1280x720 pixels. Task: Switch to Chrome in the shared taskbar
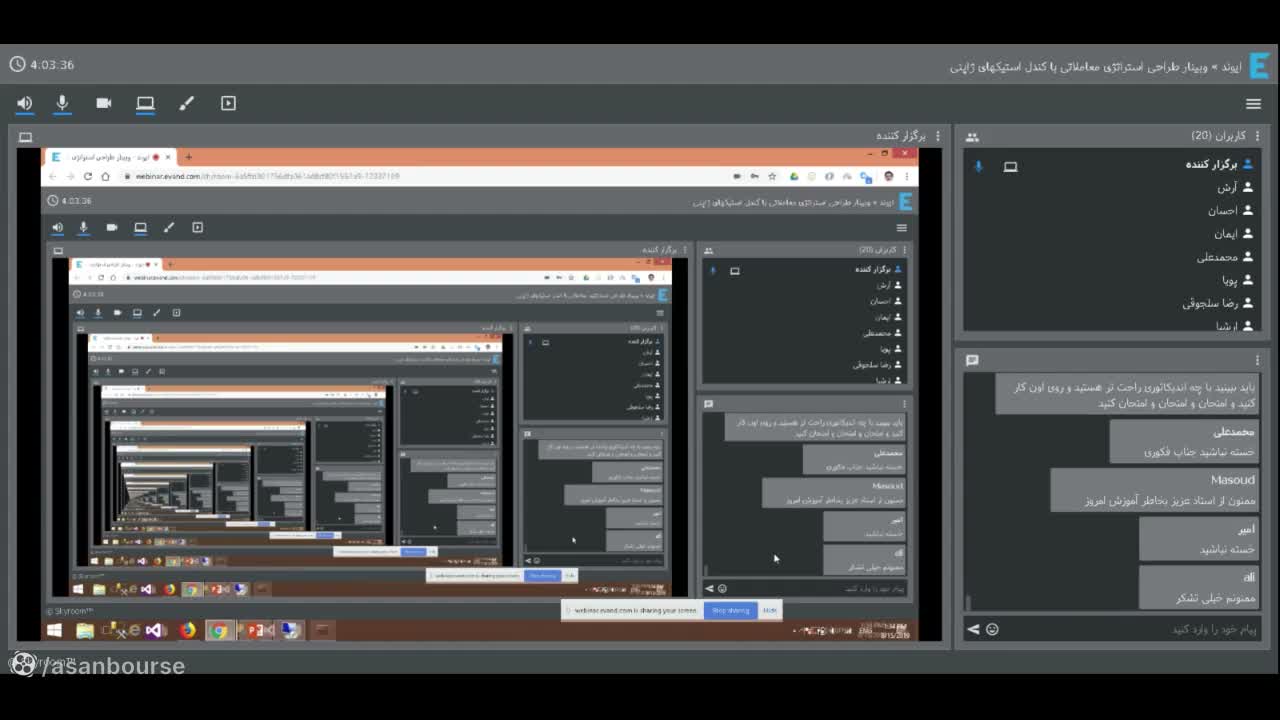coord(219,630)
